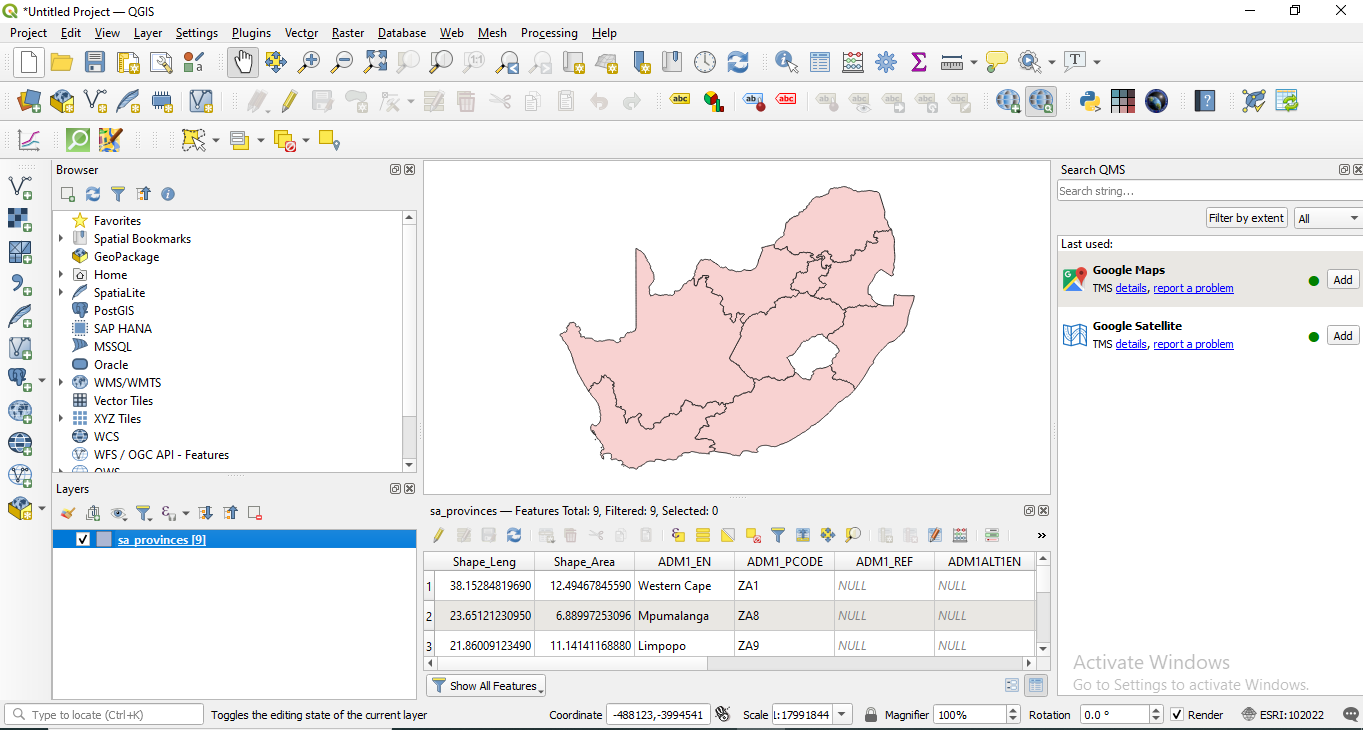Open Google Maps details link
Image resolution: width=1363 pixels, height=730 pixels.
click(x=1131, y=288)
